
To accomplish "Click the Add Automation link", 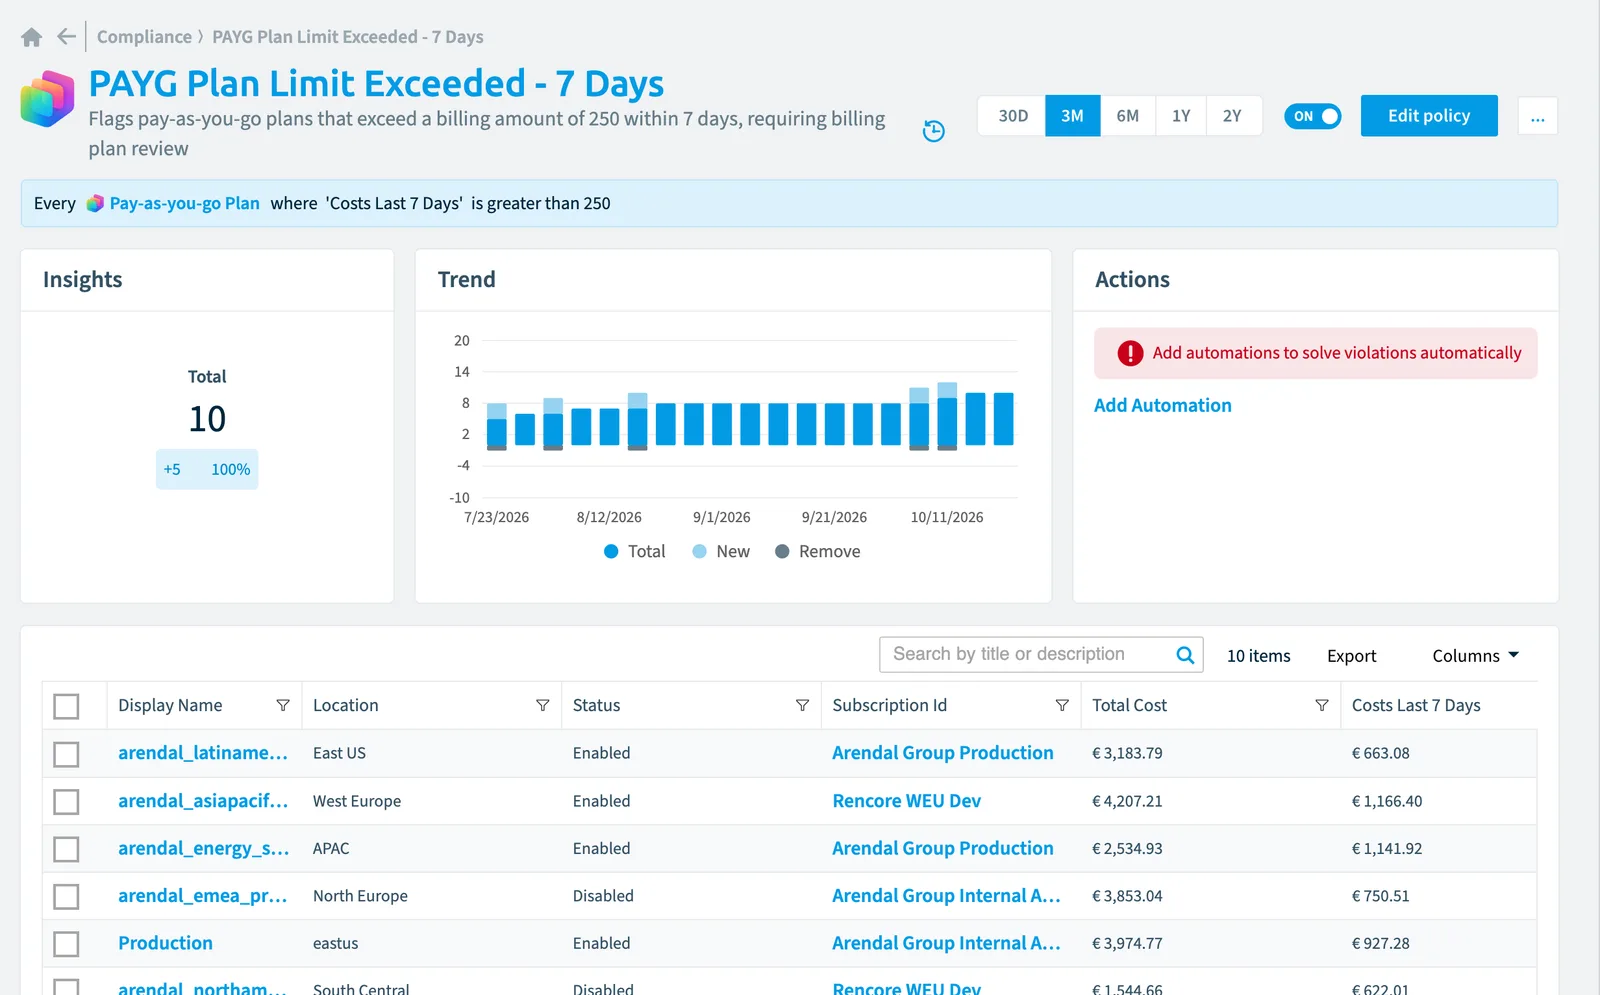I will [x=1163, y=405].
